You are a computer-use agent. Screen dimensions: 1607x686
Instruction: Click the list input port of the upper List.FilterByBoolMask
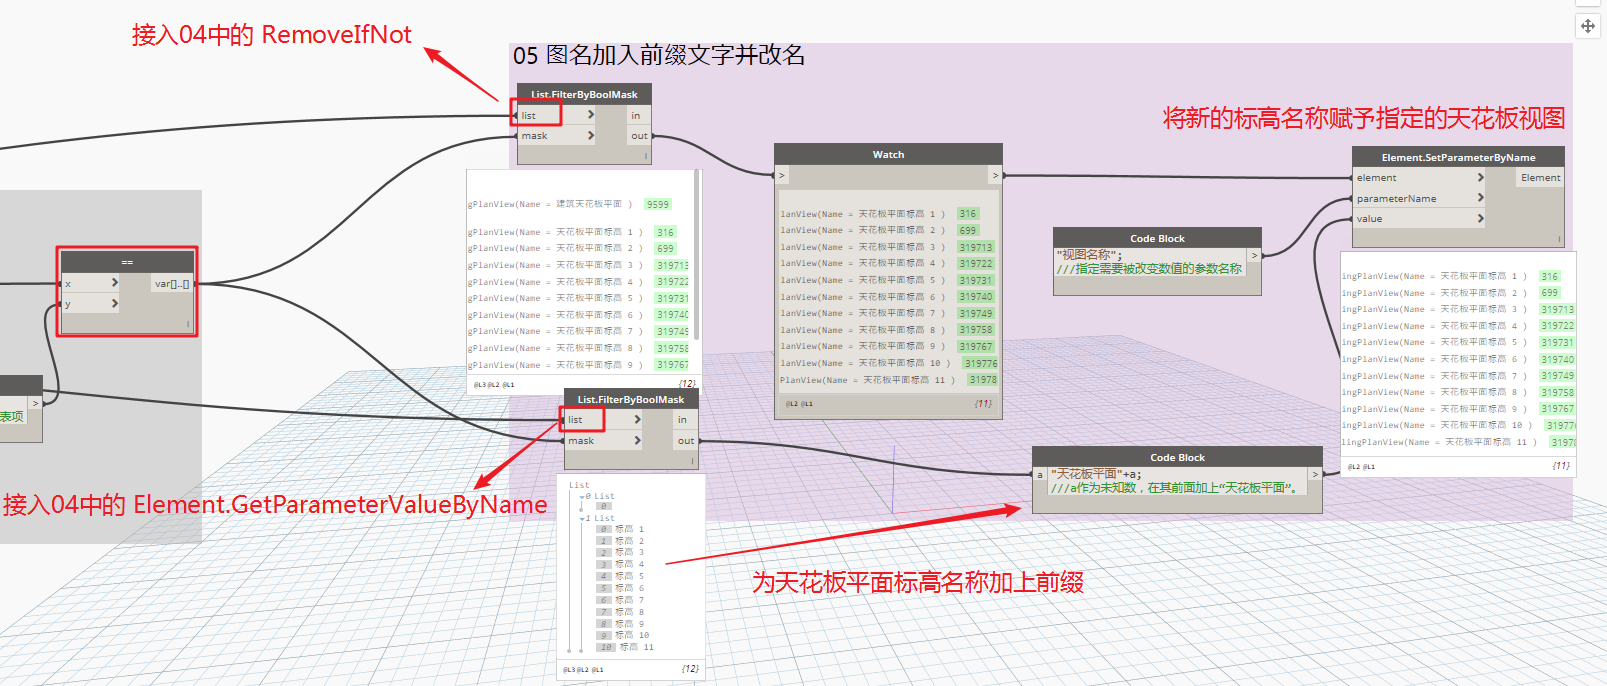click(556, 115)
